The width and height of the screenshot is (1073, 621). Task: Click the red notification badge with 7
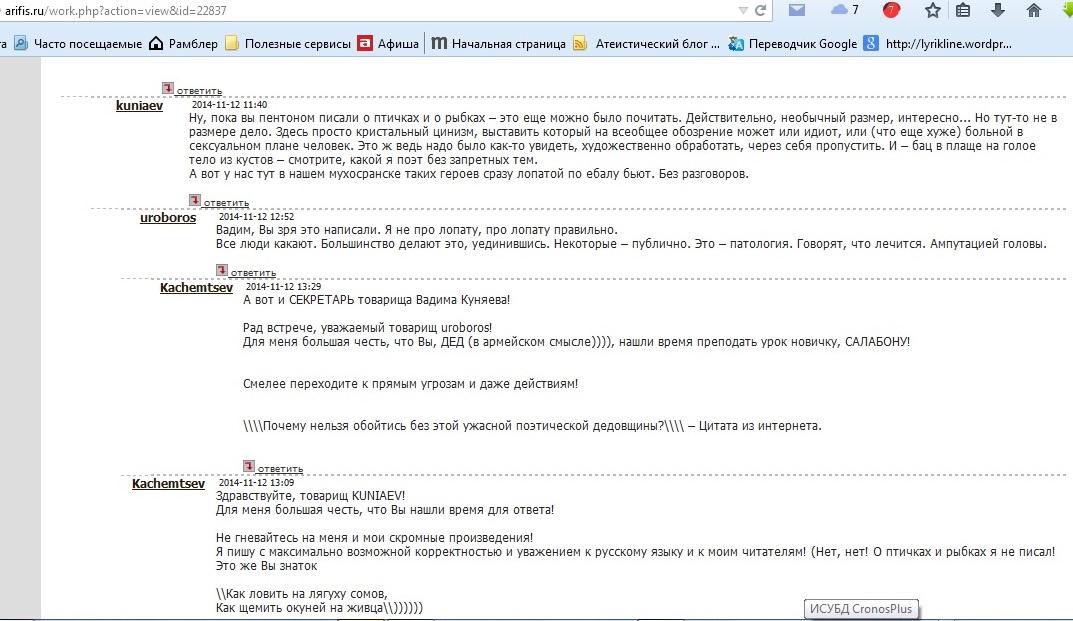(x=891, y=10)
